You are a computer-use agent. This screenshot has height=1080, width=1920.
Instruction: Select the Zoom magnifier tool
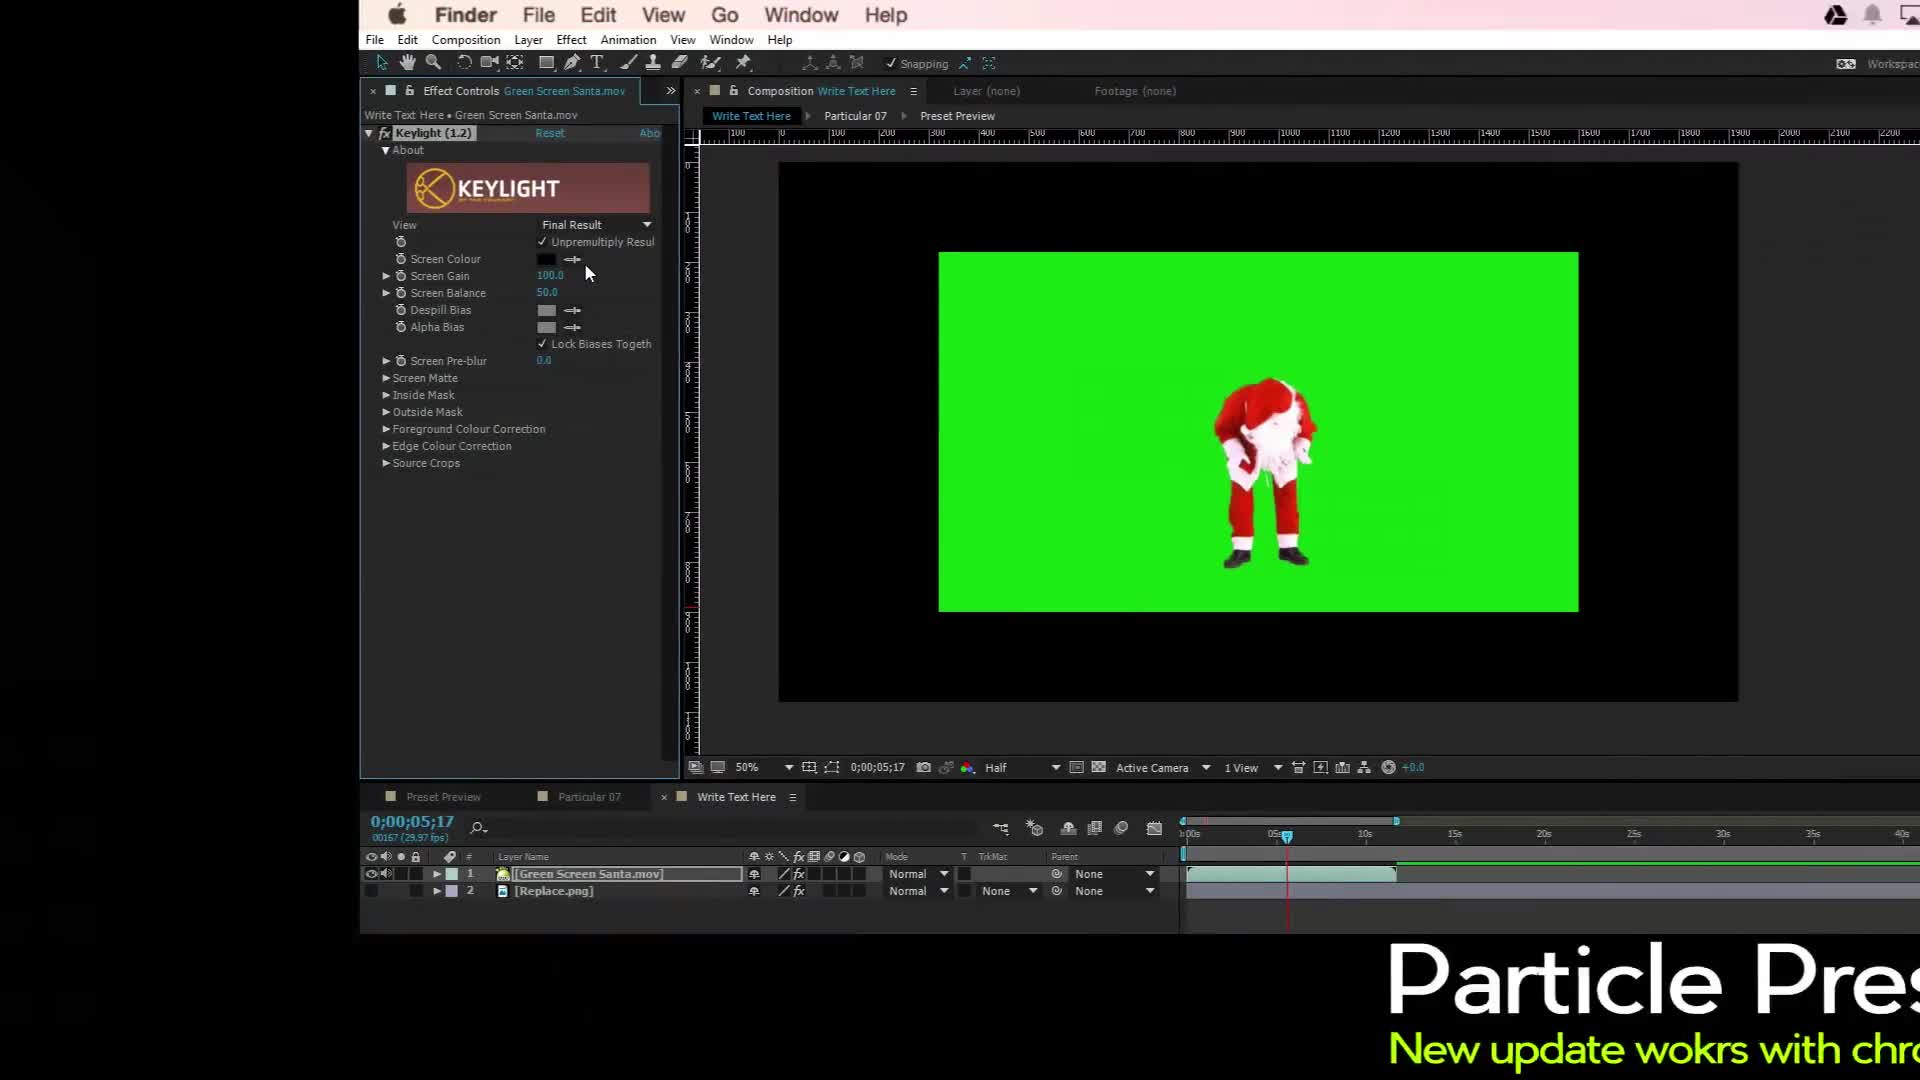(x=433, y=63)
